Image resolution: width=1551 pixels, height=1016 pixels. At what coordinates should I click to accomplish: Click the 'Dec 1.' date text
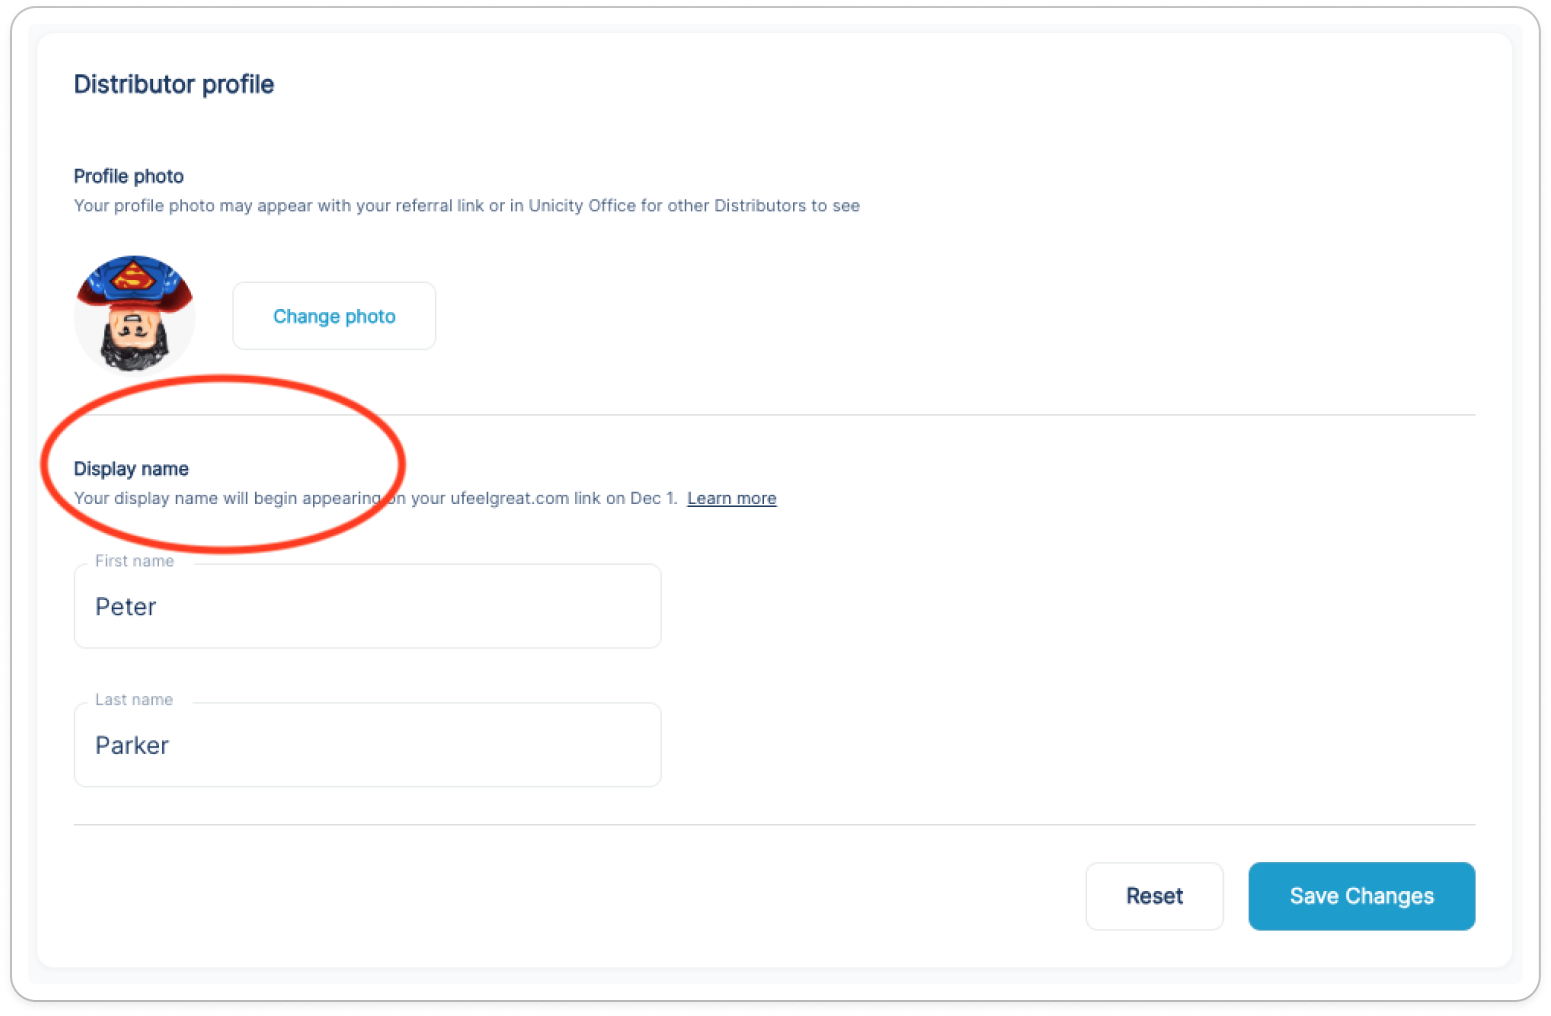(654, 498)
